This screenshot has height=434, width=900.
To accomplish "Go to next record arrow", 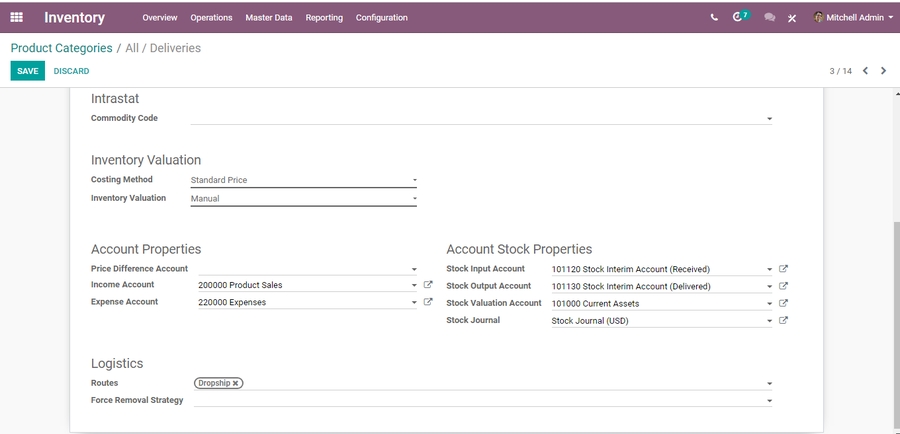I will [x=883, y=71].
